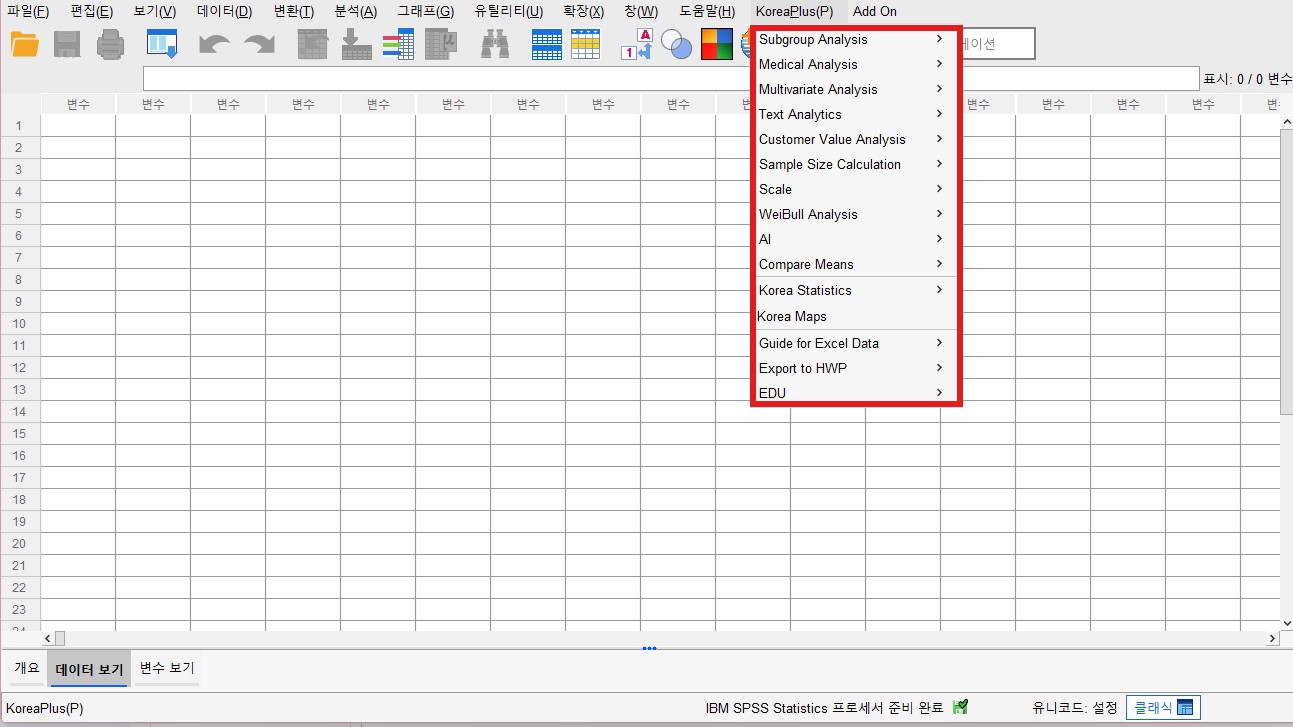
Task: Click the undo arrow icon
Action: point(214,44)
